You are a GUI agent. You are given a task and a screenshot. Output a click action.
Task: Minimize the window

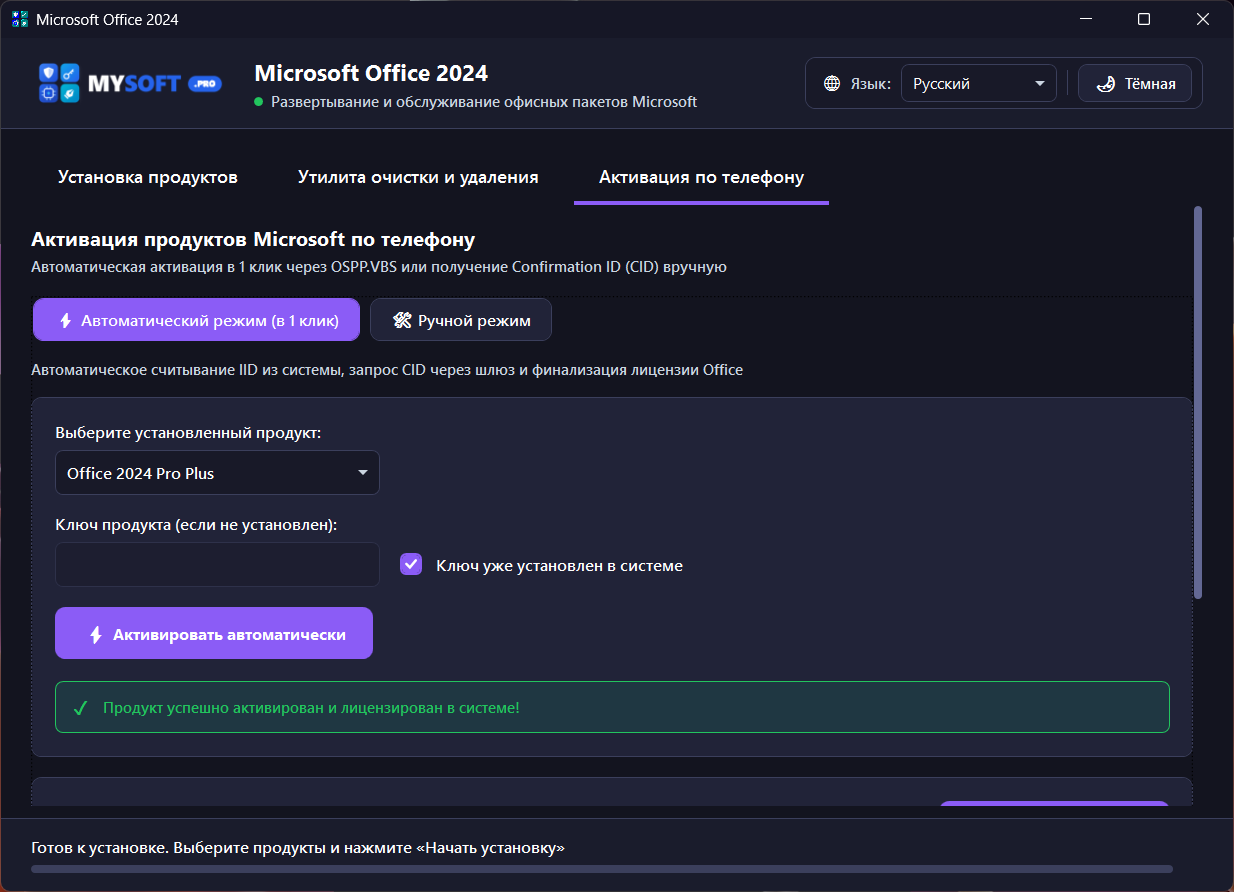(1085, 19)
